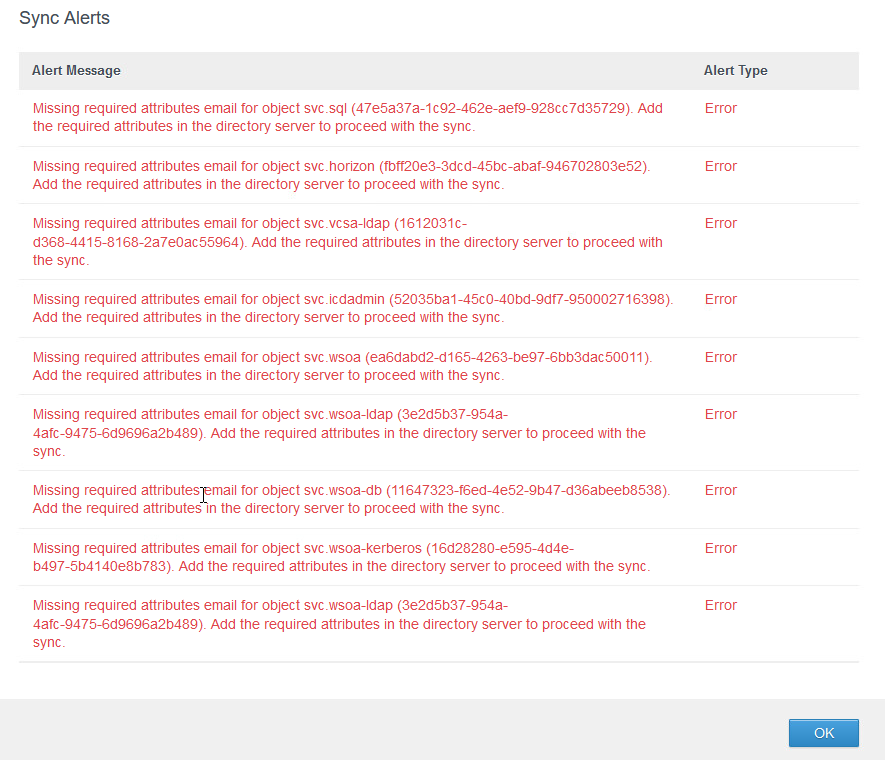This screenshot has width=885, height=760.
Task: Select the alert message with ID ea6dabd2-d165
Action: [x=342, y=366]
